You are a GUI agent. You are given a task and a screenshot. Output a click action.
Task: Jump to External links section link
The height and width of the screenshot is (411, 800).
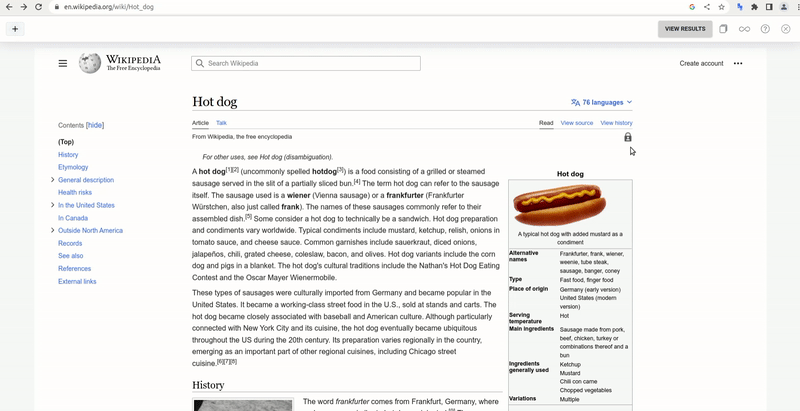pyautogui.click(x=77, y=281)
